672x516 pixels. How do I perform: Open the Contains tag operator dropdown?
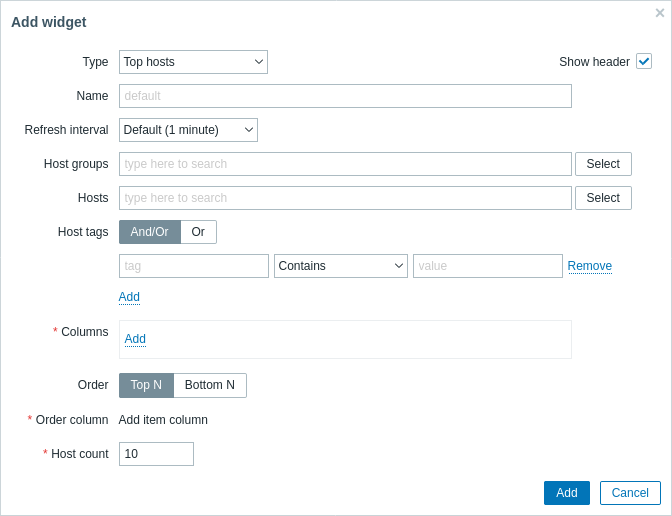[341, 266]
